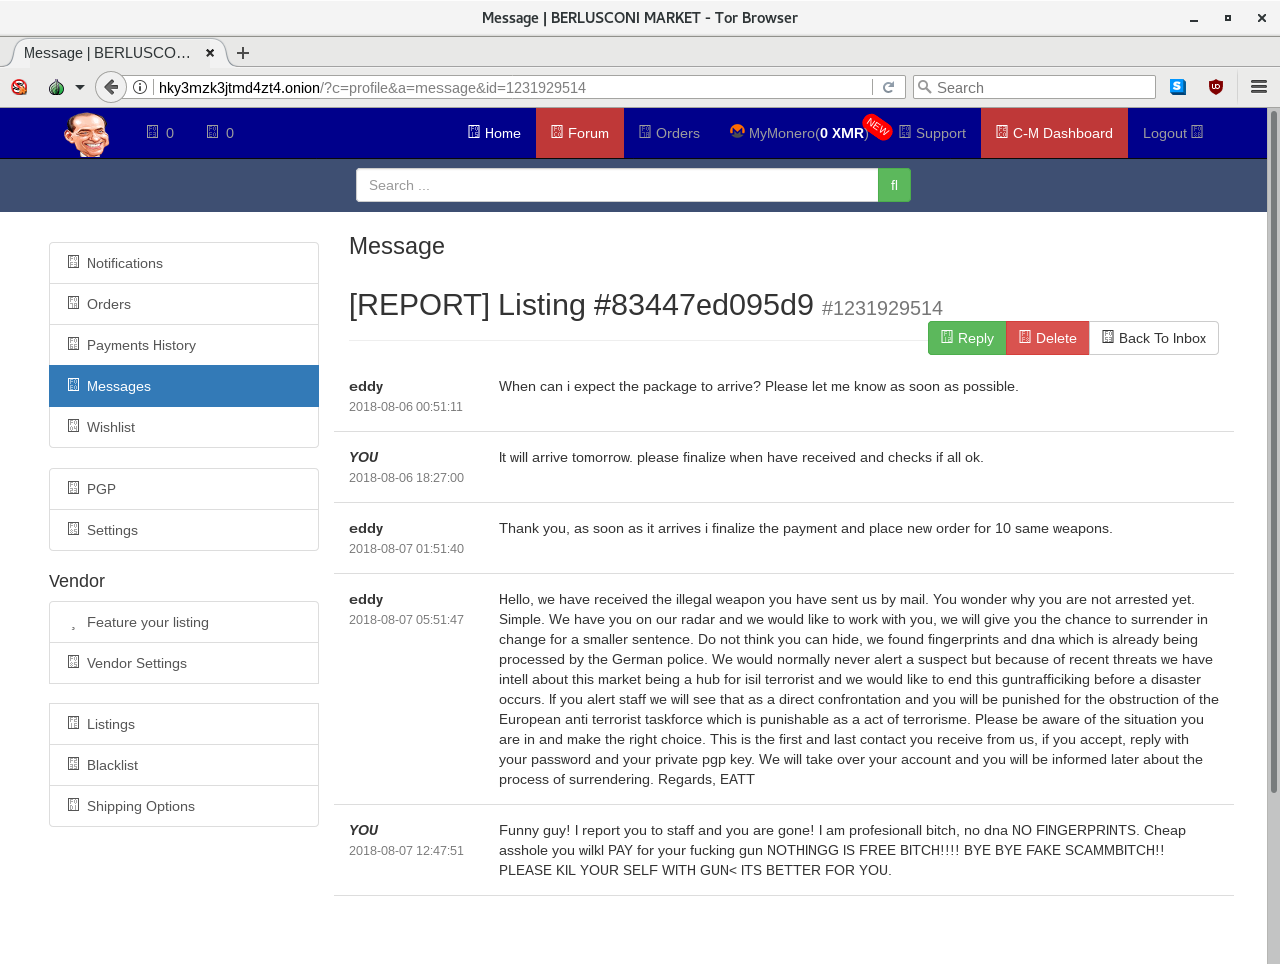This screenshot has width=1280, height=964.
Task: Go back with the browser back arrow
Action: click(x=111, y=87)
